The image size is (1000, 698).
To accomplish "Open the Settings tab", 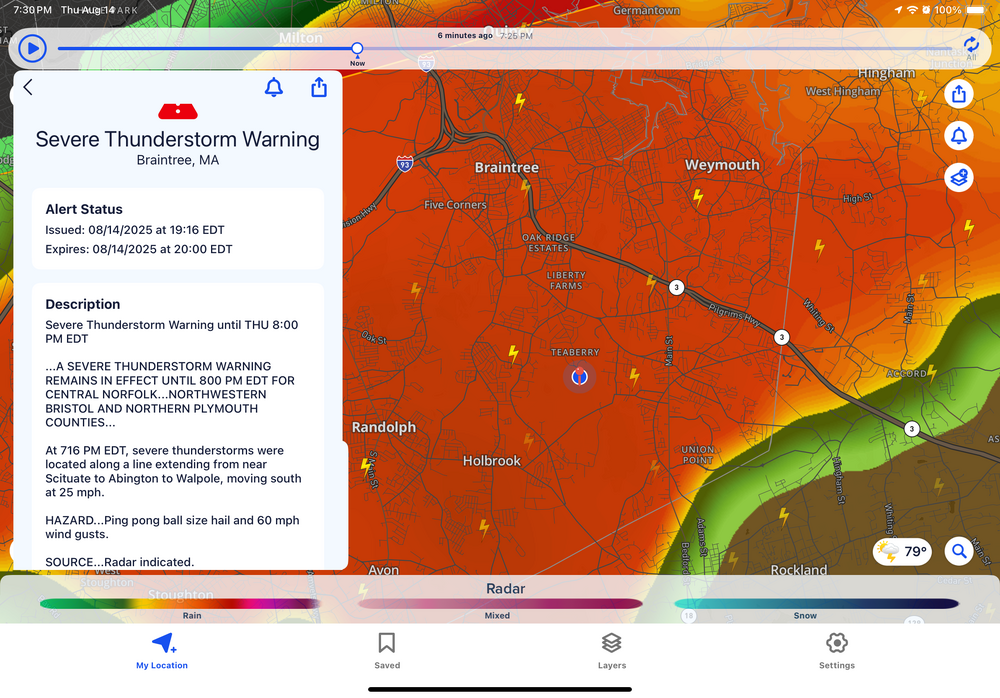I will pyautogui.click(x=837, y=651).
